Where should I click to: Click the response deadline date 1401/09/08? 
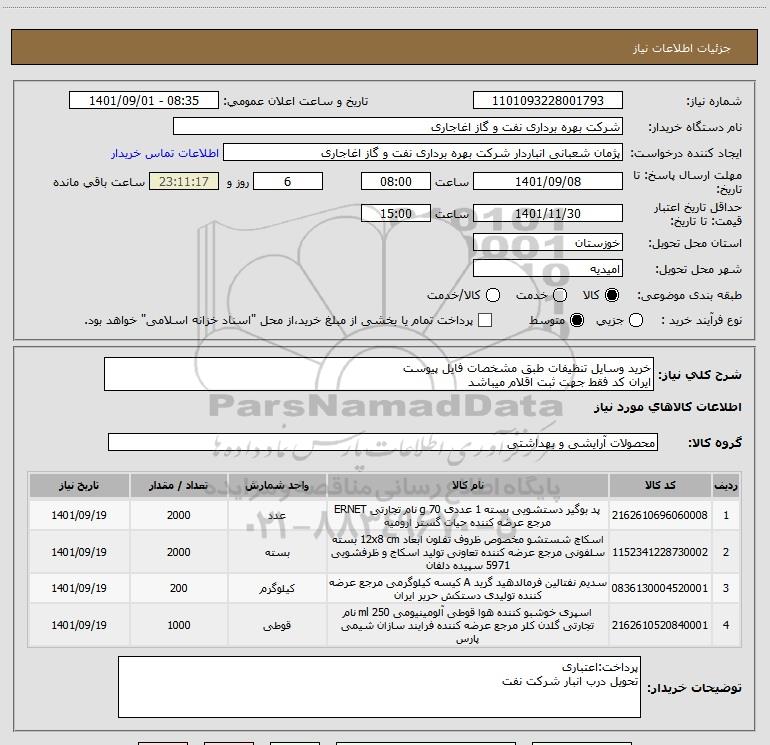(x=548, y=181)
